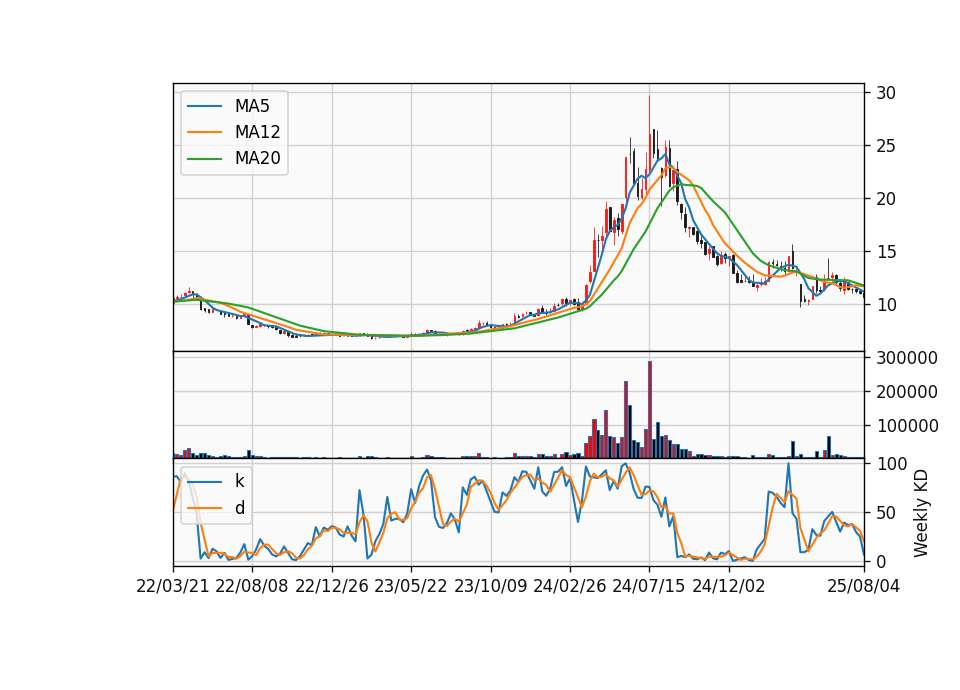Click the volume axis value 100000
Screen dimensions: 960x690
[x=907, y=426]
